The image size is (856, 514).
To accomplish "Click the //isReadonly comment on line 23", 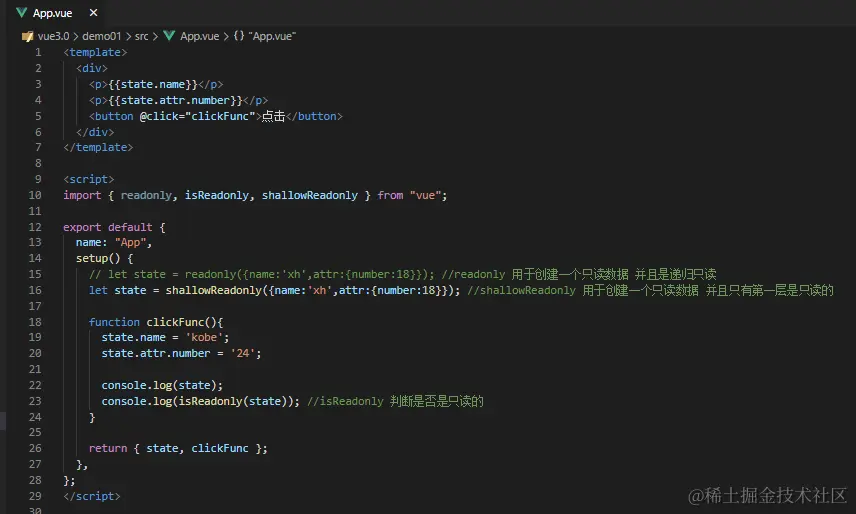I will 395,401.
